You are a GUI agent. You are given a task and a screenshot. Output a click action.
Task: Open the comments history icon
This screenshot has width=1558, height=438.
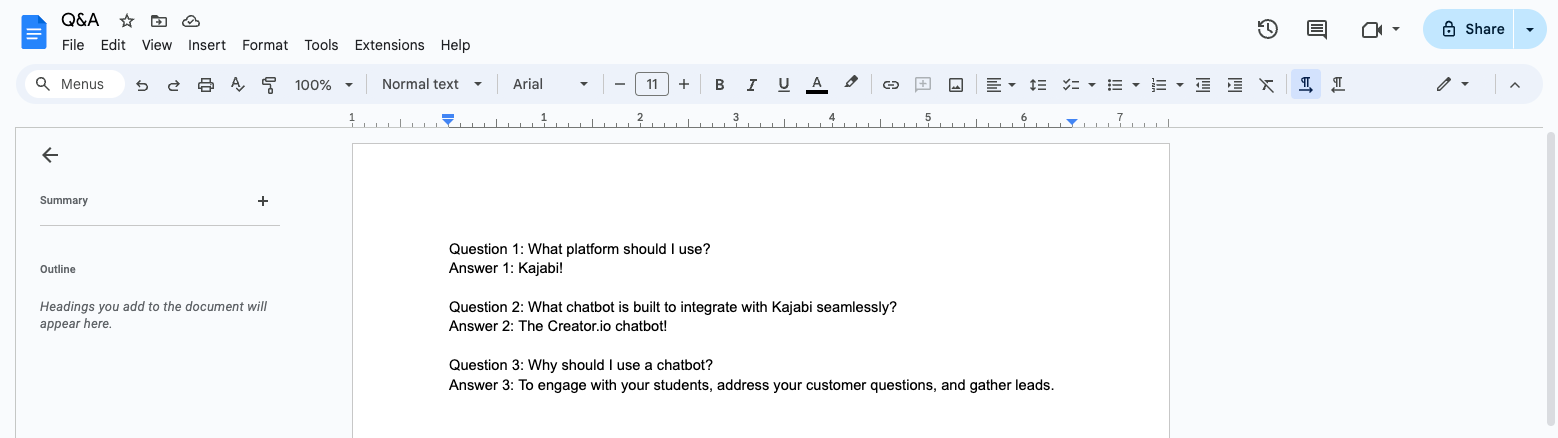[1317, 29]
